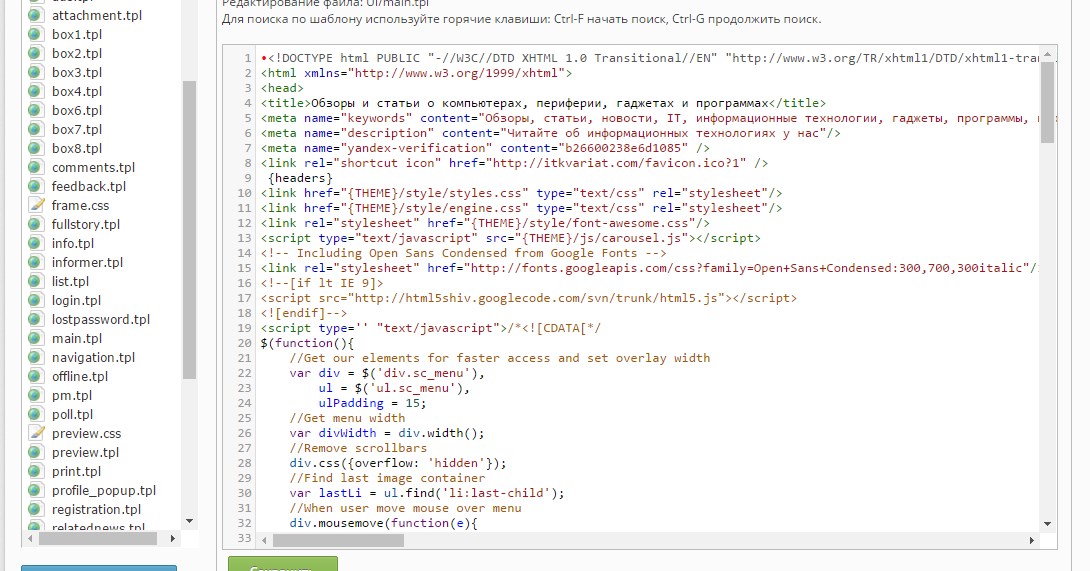Image resolution: width=1090 pixels, height=571 pixels.
Task: Click the file icon next to box3.tpl
Action: pyautogui.click(x=35, y=72)
